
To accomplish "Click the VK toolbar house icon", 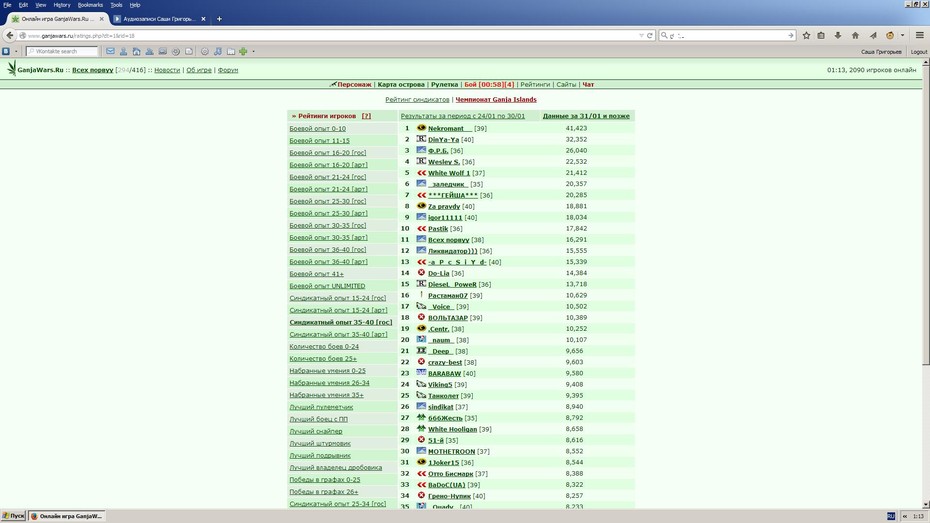I will [136, 52].
